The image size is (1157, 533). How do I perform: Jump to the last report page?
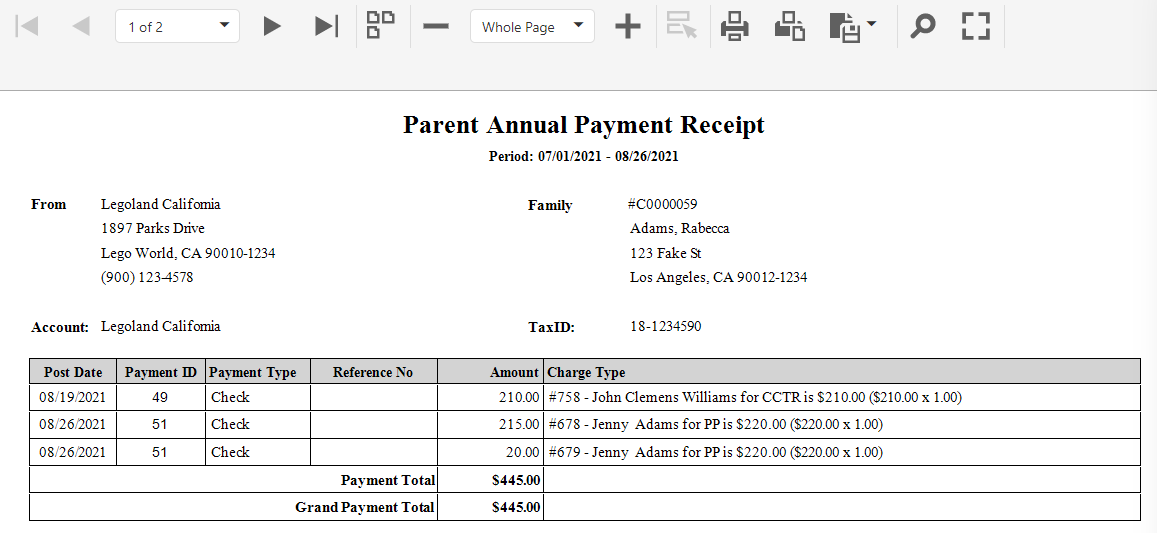click(326, 27)
